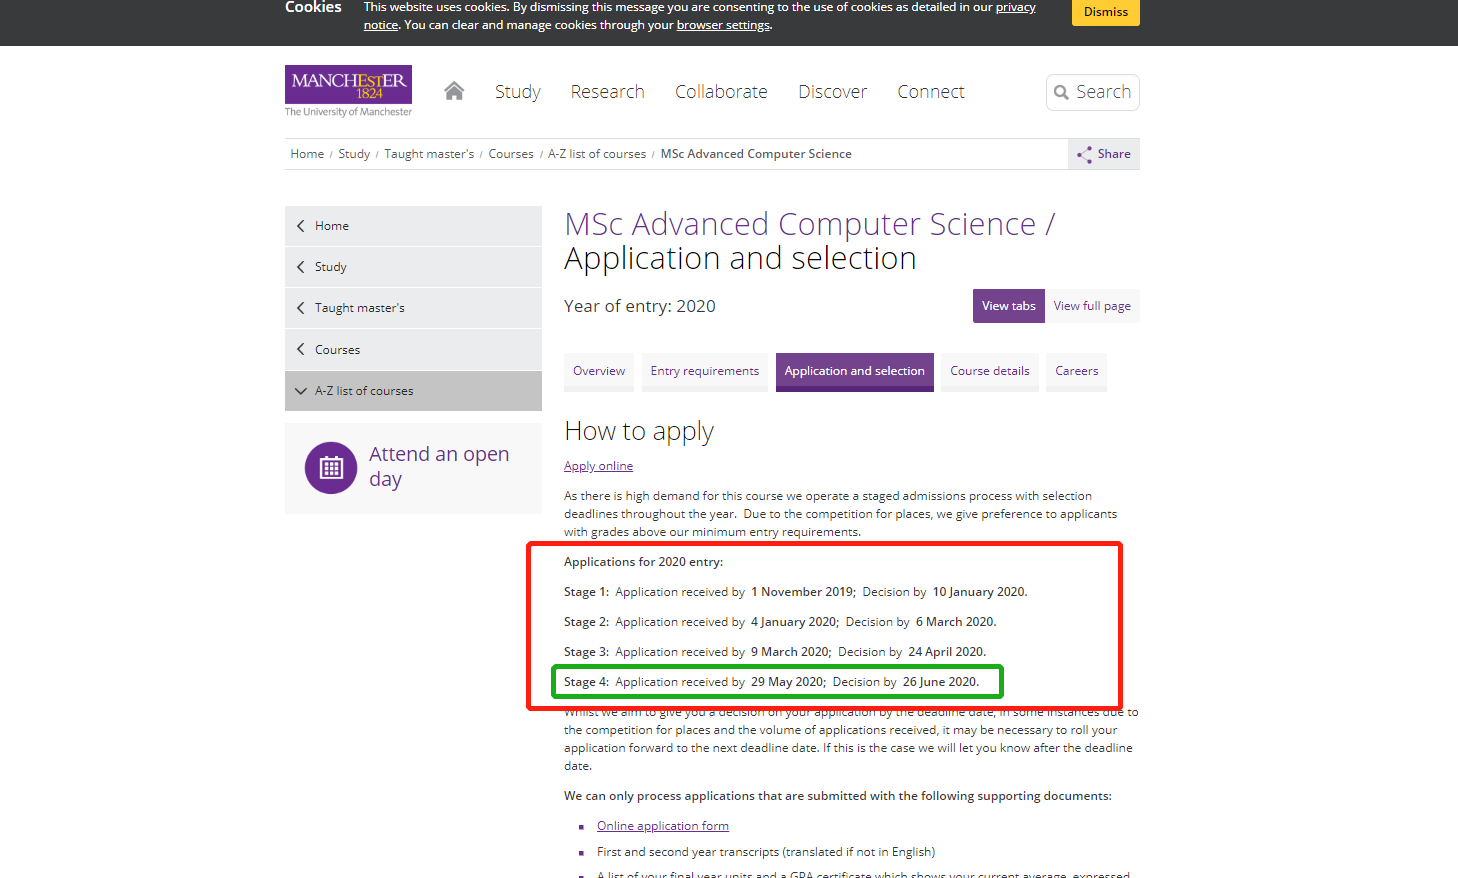Image resolution: width=1458 pixels, height=878 pixels.
Task: Click the Search input field
Action: (1103, 92)
